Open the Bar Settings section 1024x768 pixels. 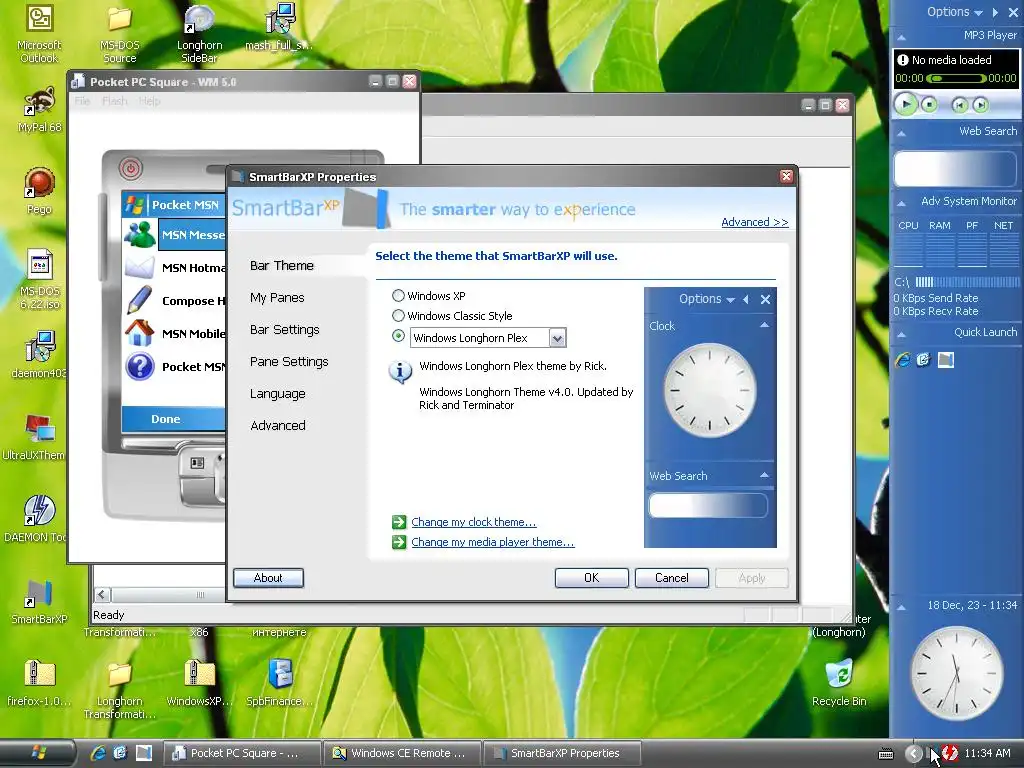tap(284, 329)
